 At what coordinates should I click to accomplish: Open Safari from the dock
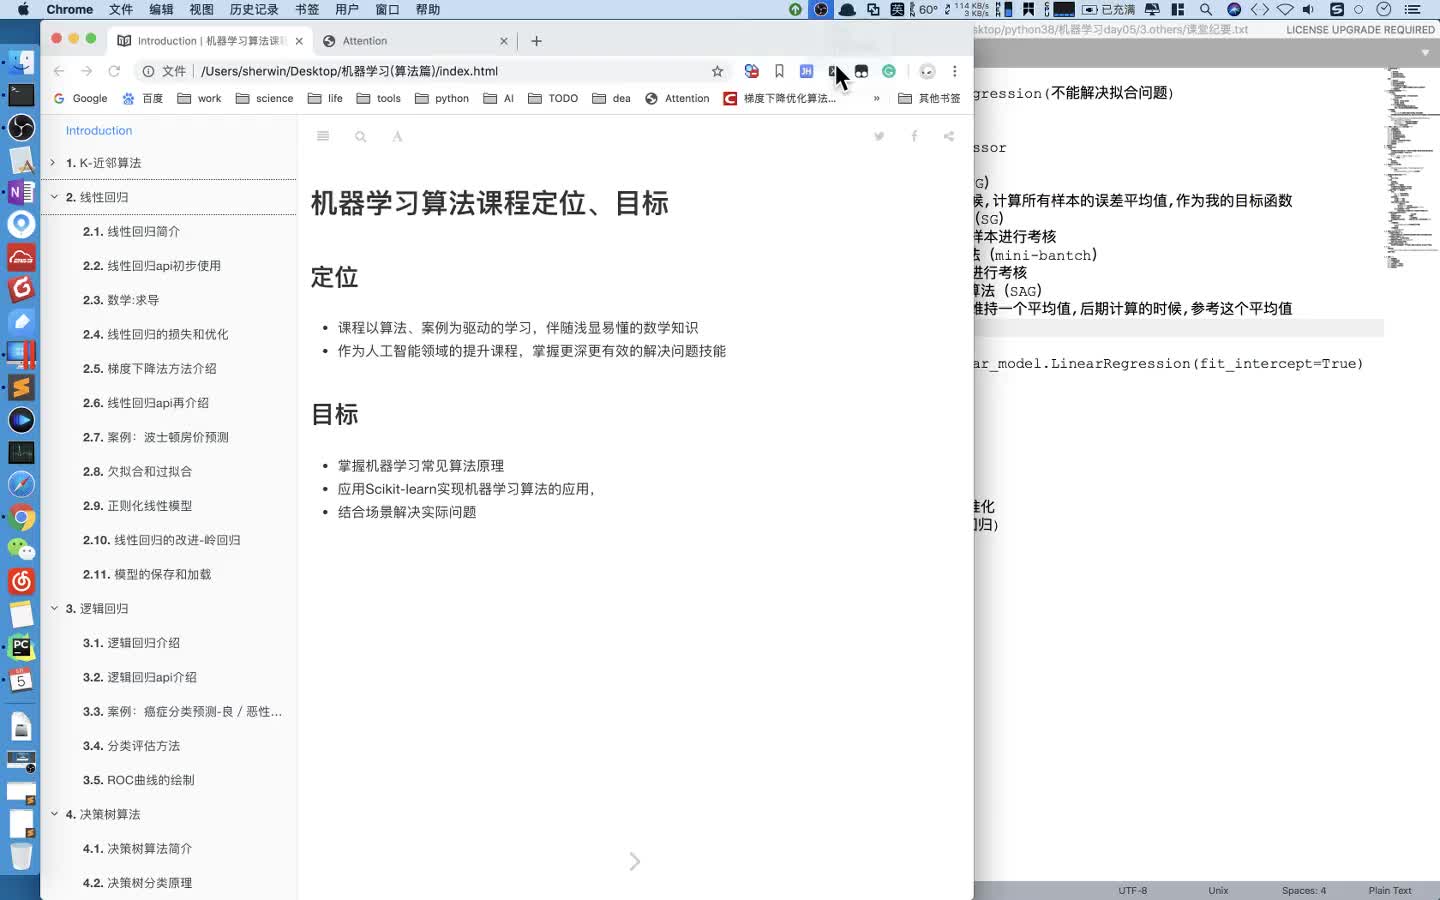pyautogui.click(x=21, y=484)
